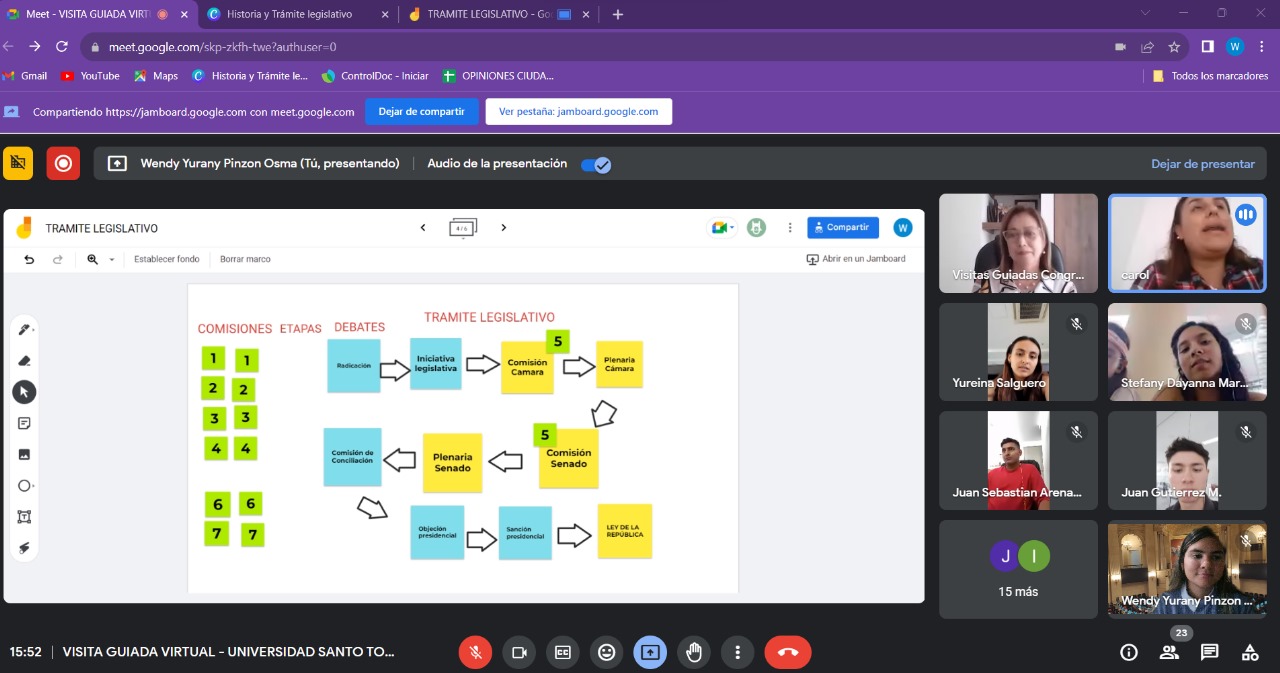
Task: Click Dejar de presentar link
Action: point(1202,164)
